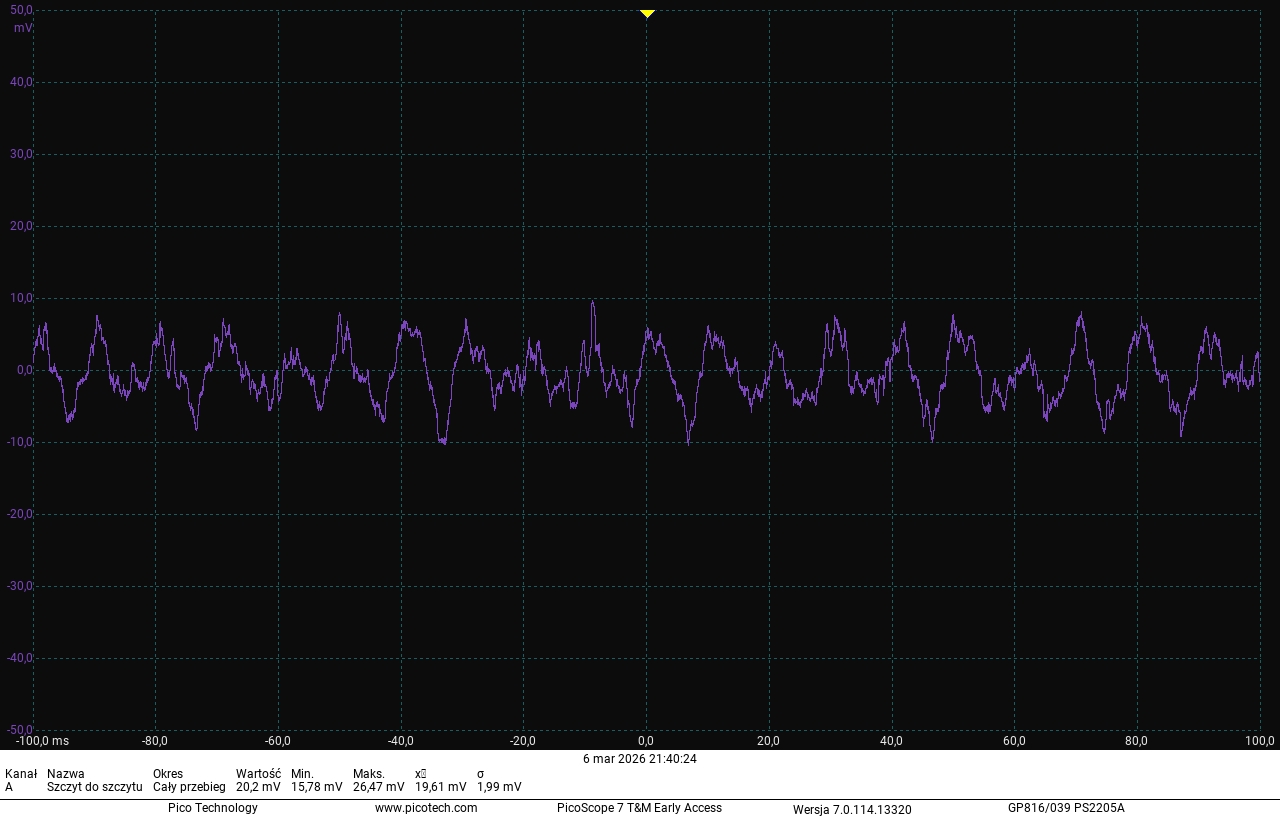Click the tallest waveform spike near 10 mV

pos(593,303)
